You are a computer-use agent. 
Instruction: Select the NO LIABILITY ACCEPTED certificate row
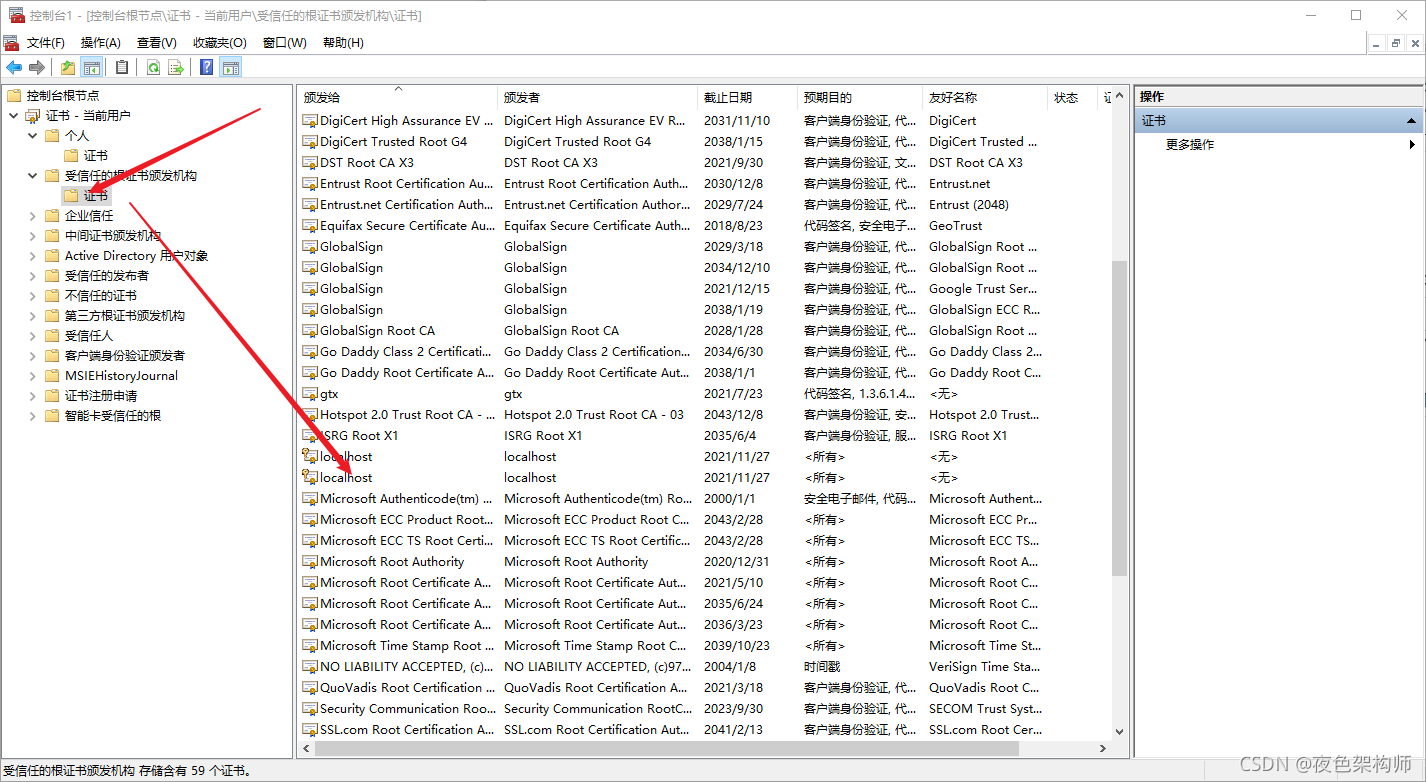705,666
